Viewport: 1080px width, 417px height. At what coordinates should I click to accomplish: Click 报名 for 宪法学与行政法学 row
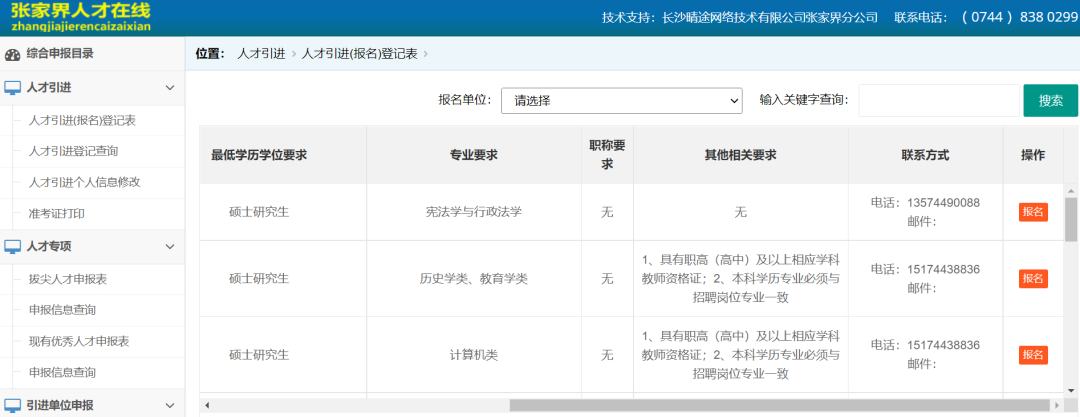click(1033, 212)
